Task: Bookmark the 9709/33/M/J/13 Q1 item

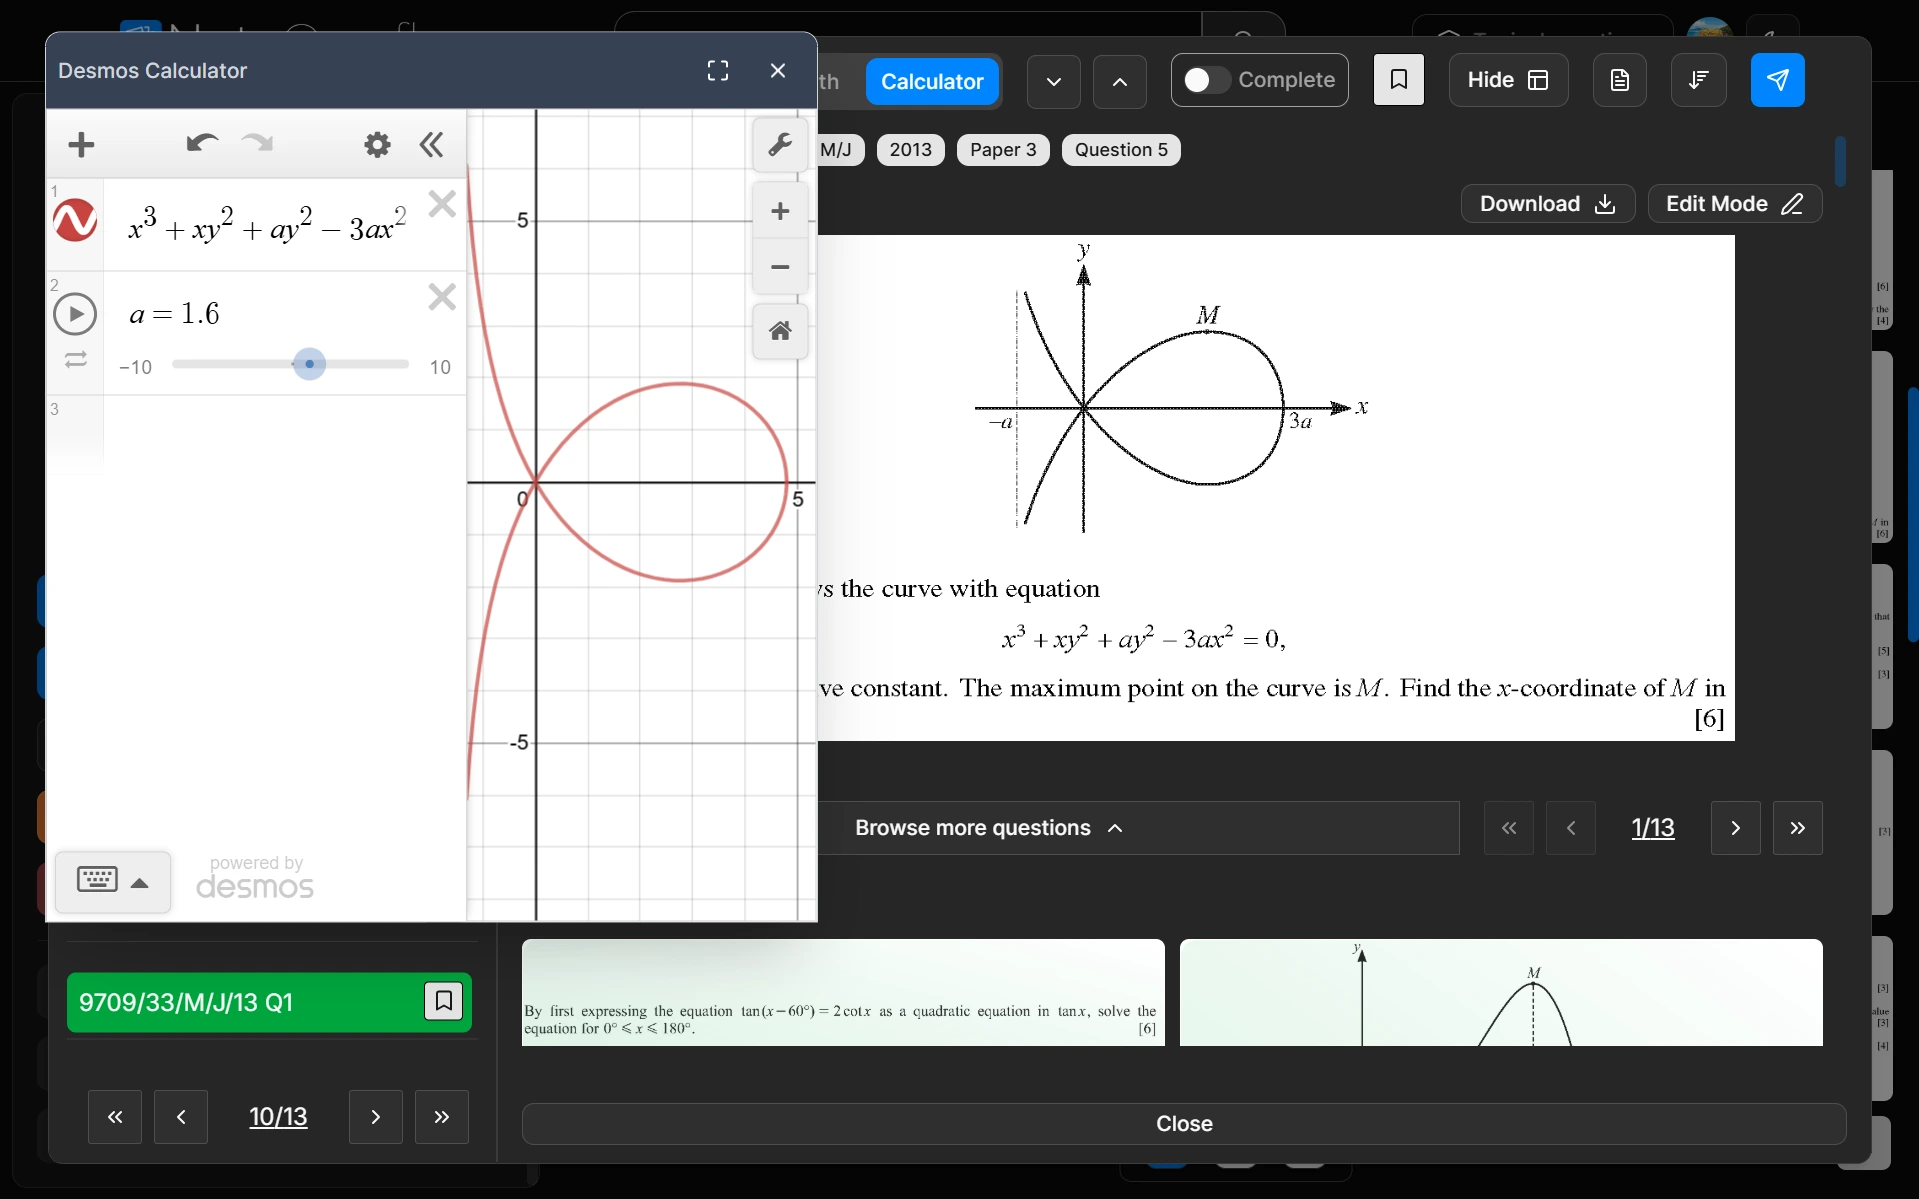Action: click(443, 1001)
